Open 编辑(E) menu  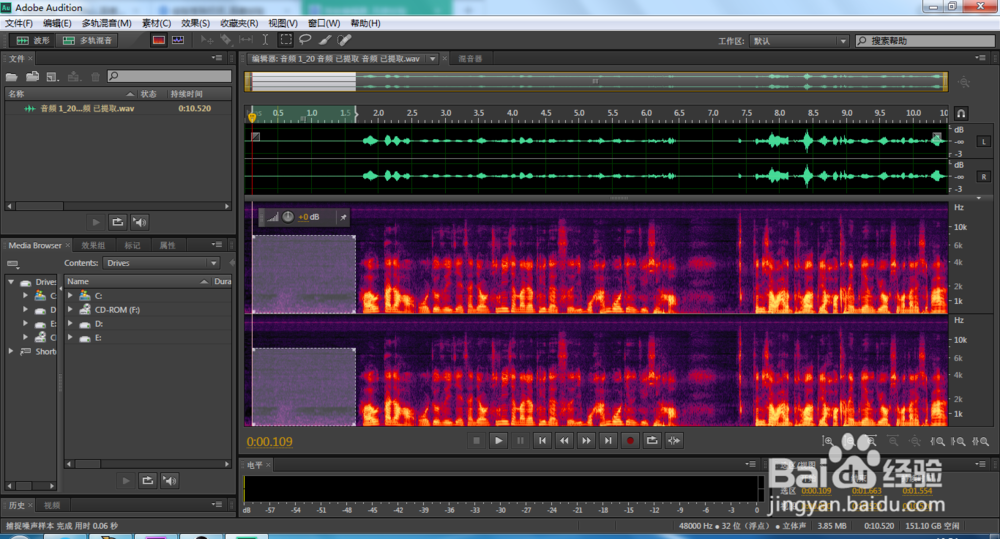[x=57, y=23]
